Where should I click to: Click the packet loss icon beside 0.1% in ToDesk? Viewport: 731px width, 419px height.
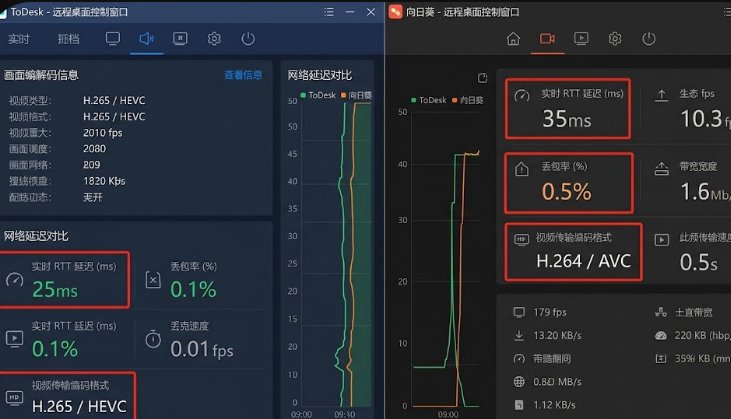point(153,280)
